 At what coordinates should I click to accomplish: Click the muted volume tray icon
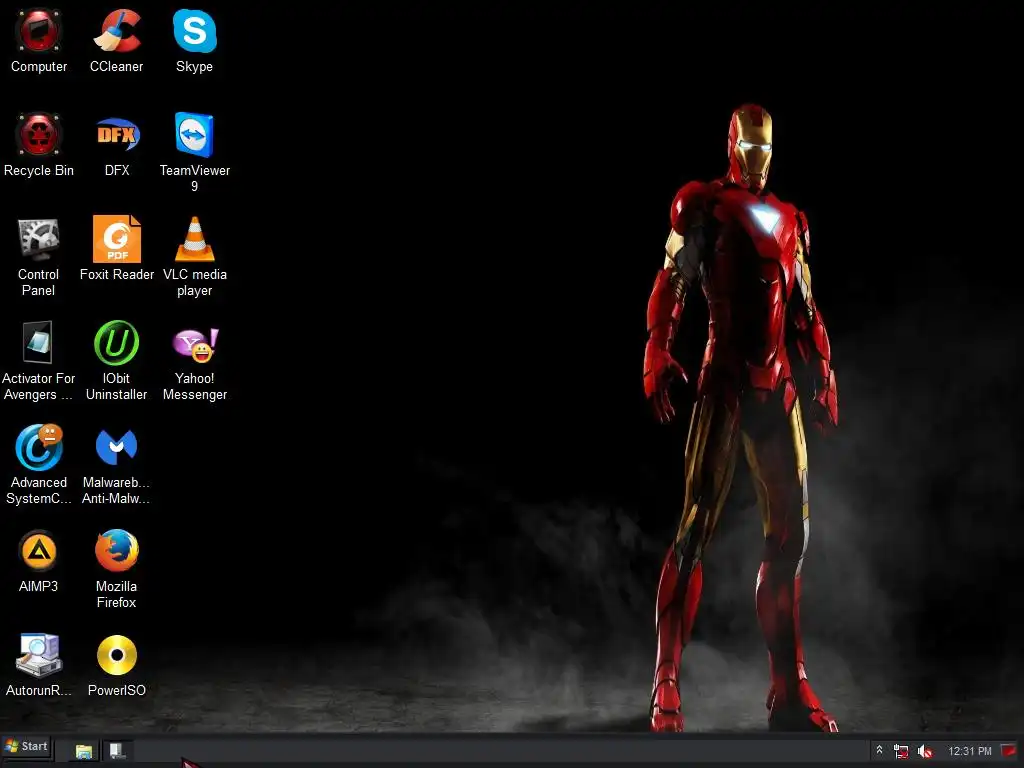(925, 751)
